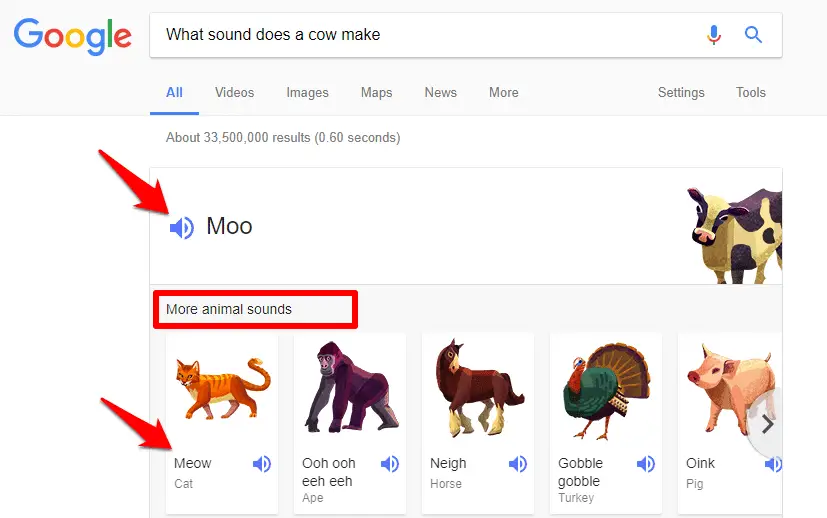Go to the Maps tab
Image resolution: width=827 pixels, height=518 pixels.
(377, 93)
